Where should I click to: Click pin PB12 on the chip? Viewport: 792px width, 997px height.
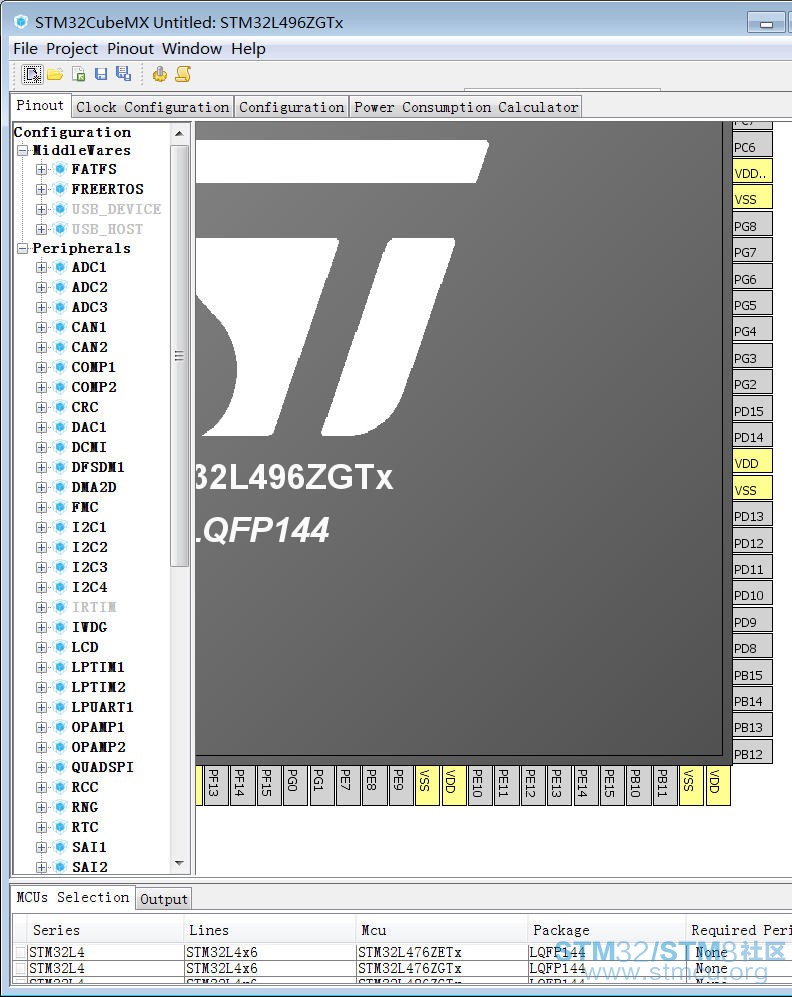(753, 754)
